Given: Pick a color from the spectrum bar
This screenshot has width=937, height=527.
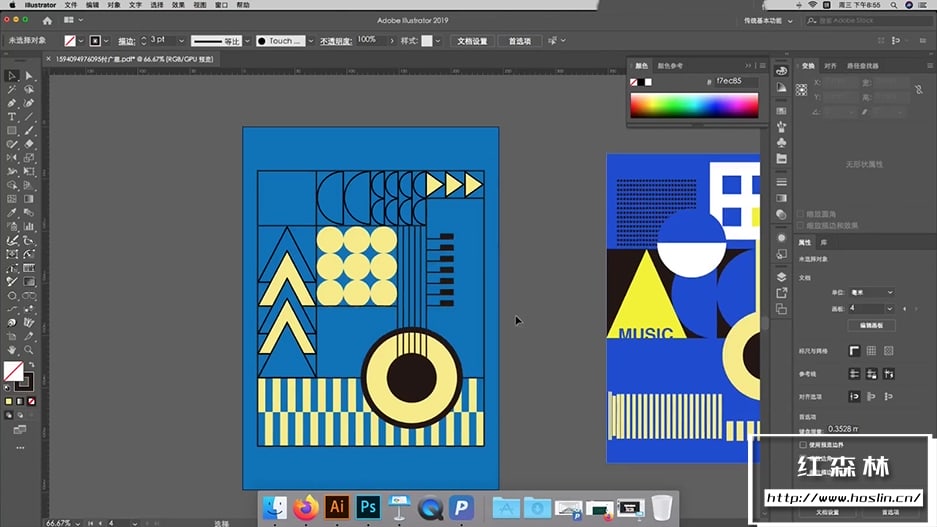Looking at the screenshot, I should coord(694,105).
